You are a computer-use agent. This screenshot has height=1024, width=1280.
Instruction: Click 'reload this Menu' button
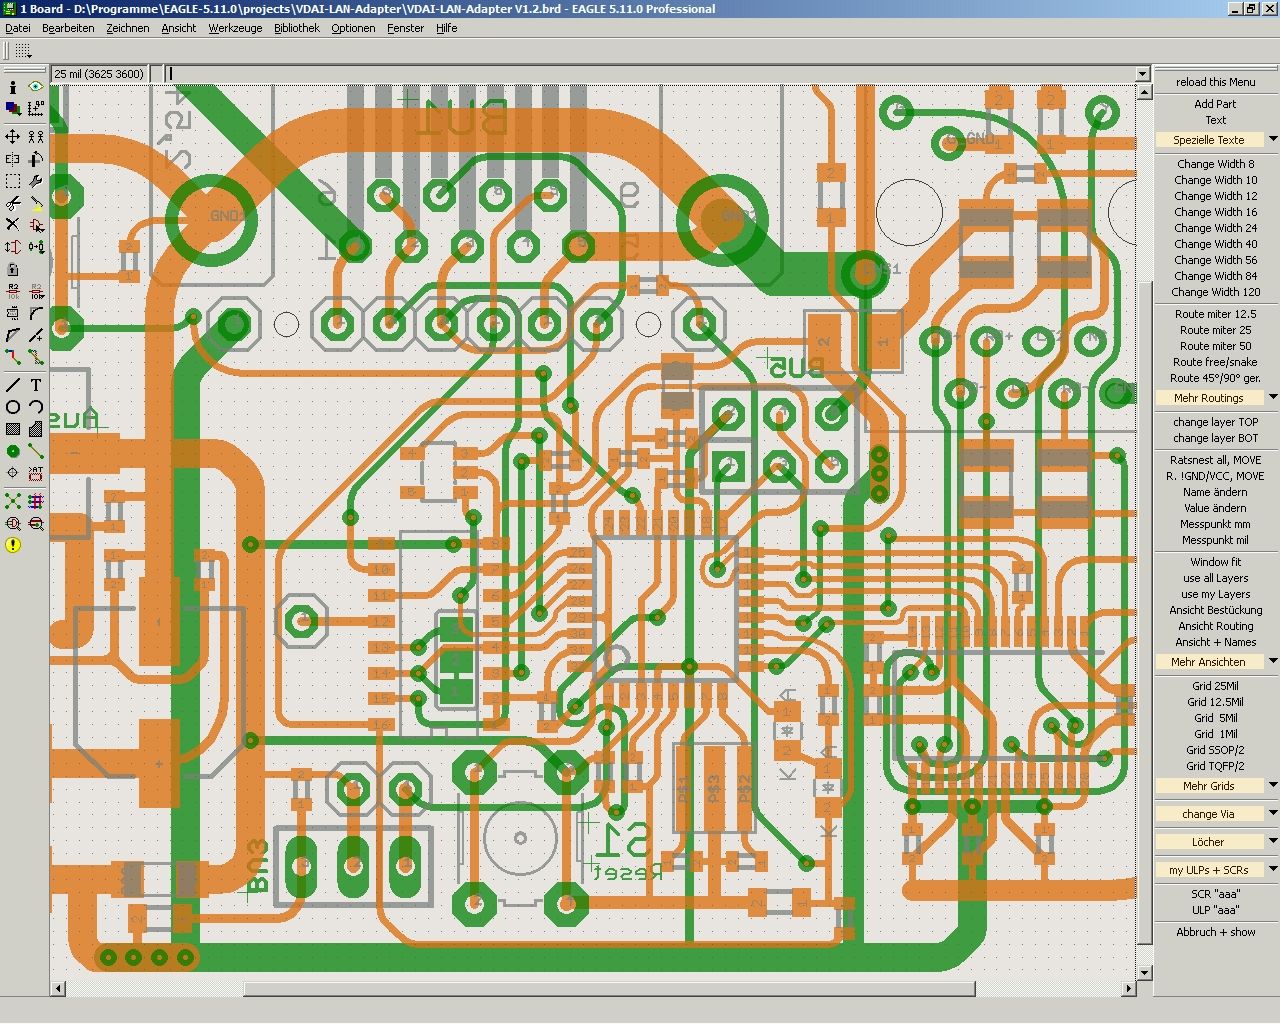click(1215, 82)
